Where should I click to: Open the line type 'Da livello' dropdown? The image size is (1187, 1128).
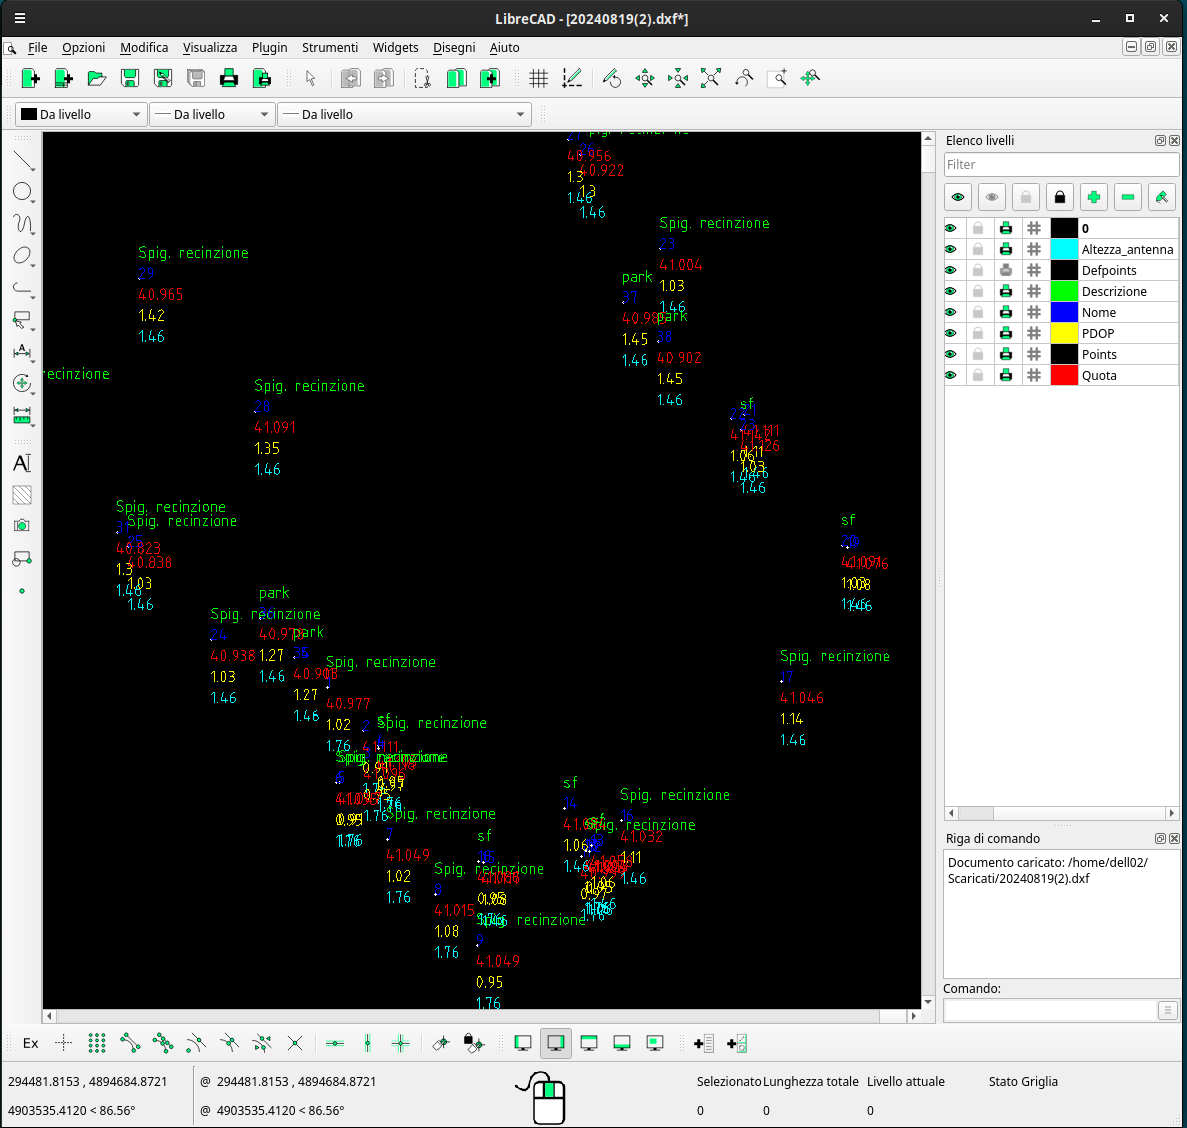[404, 114]
